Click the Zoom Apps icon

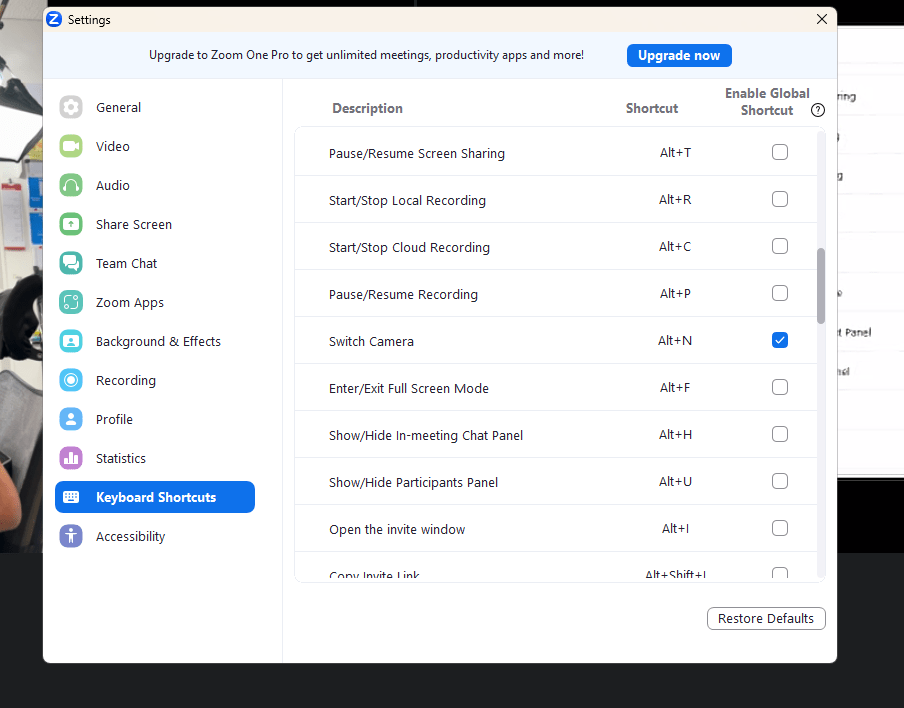[71, 302]
